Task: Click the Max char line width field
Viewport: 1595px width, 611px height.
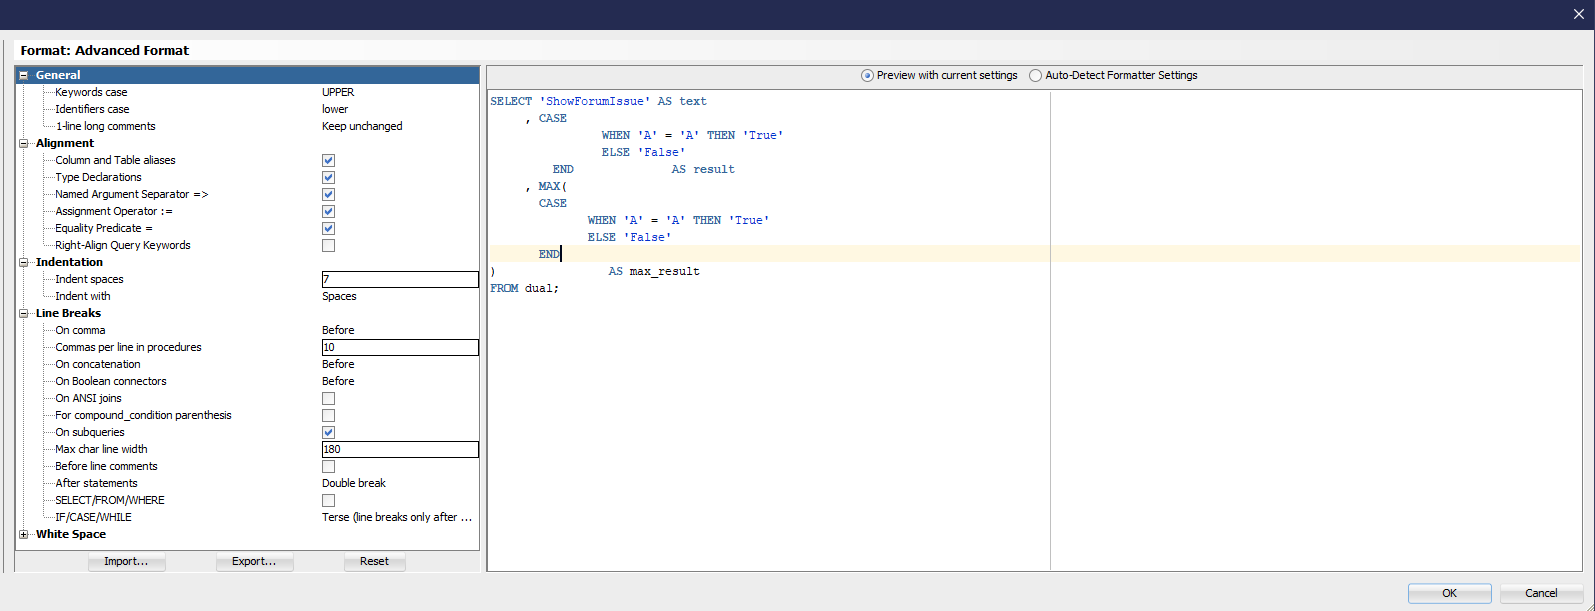Action: coord(400,449)
